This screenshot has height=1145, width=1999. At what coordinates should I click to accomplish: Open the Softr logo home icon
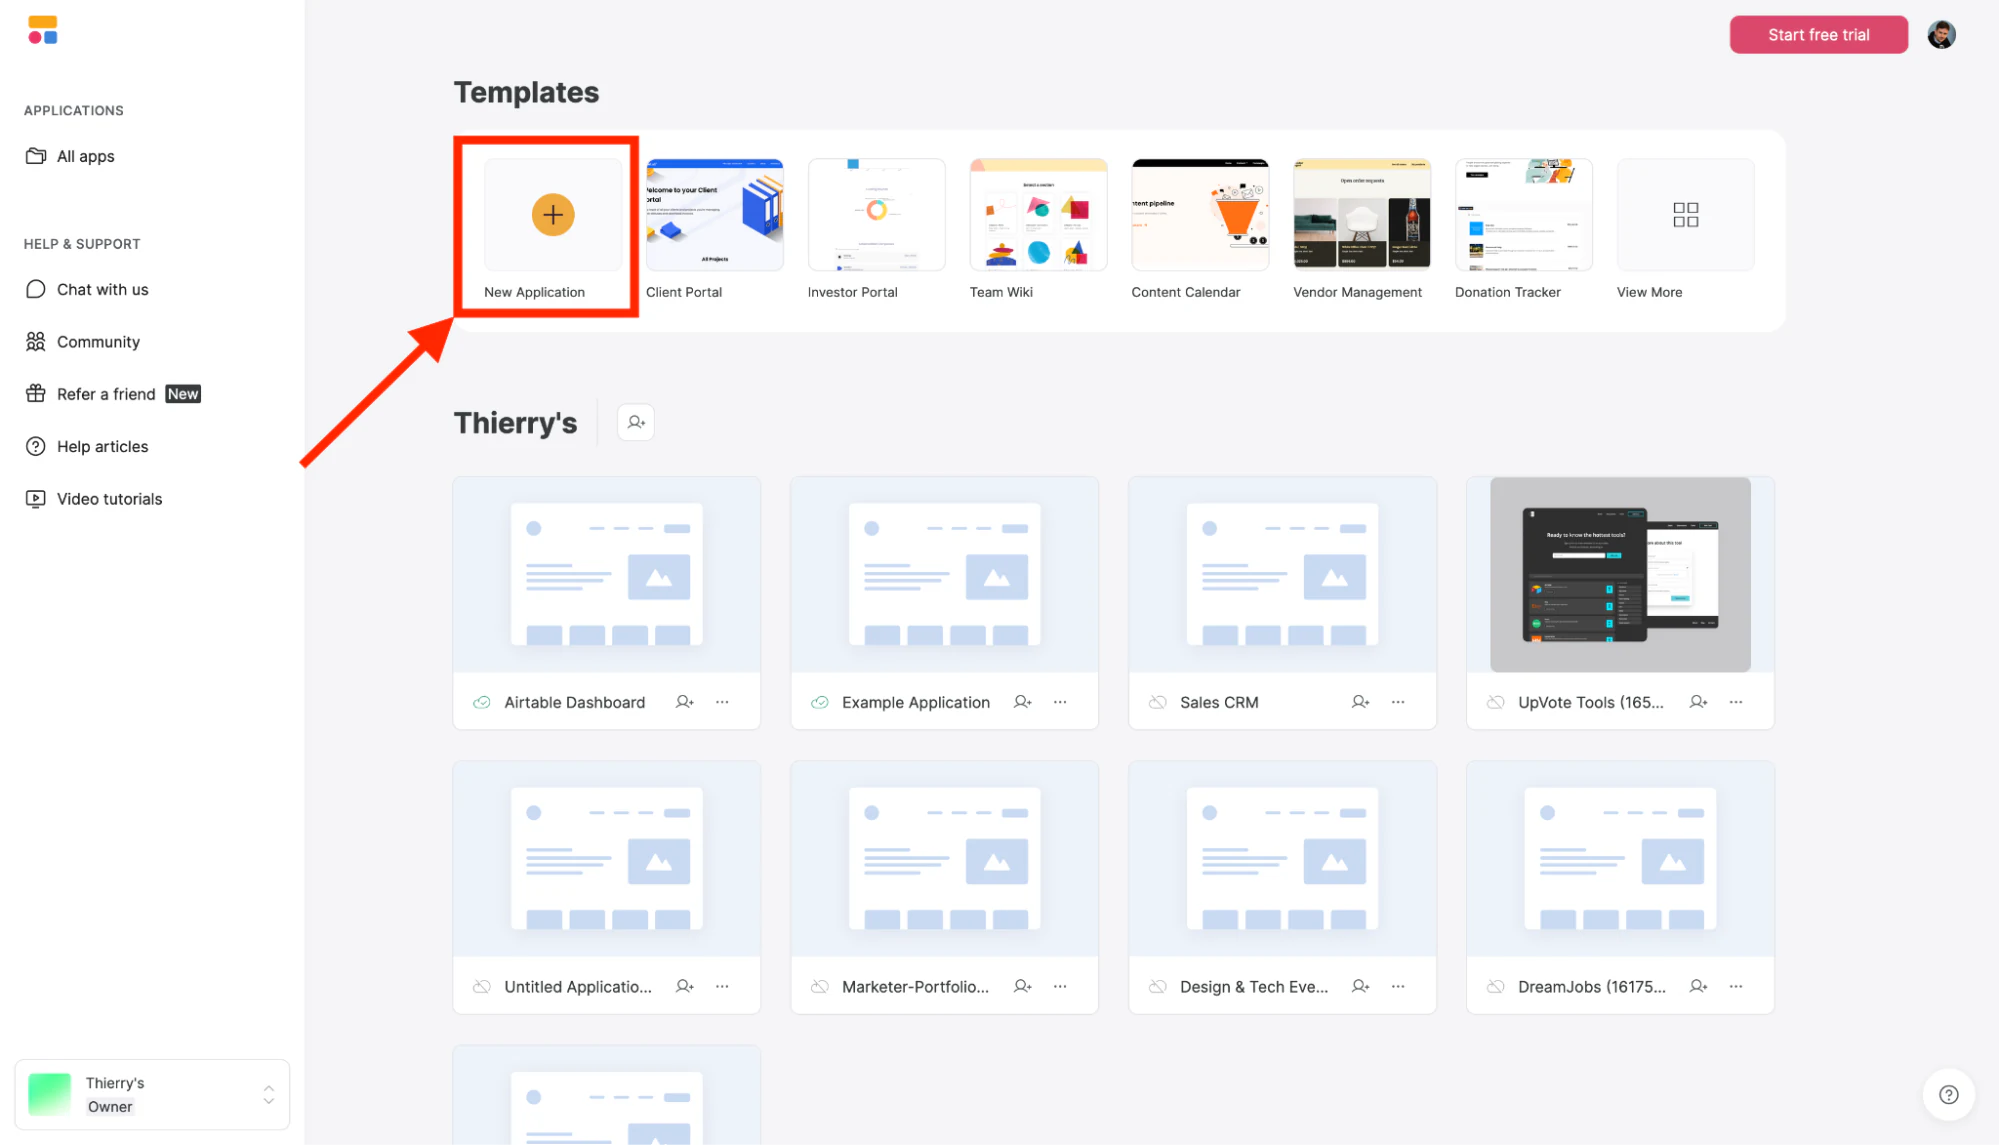coord(43,30)
